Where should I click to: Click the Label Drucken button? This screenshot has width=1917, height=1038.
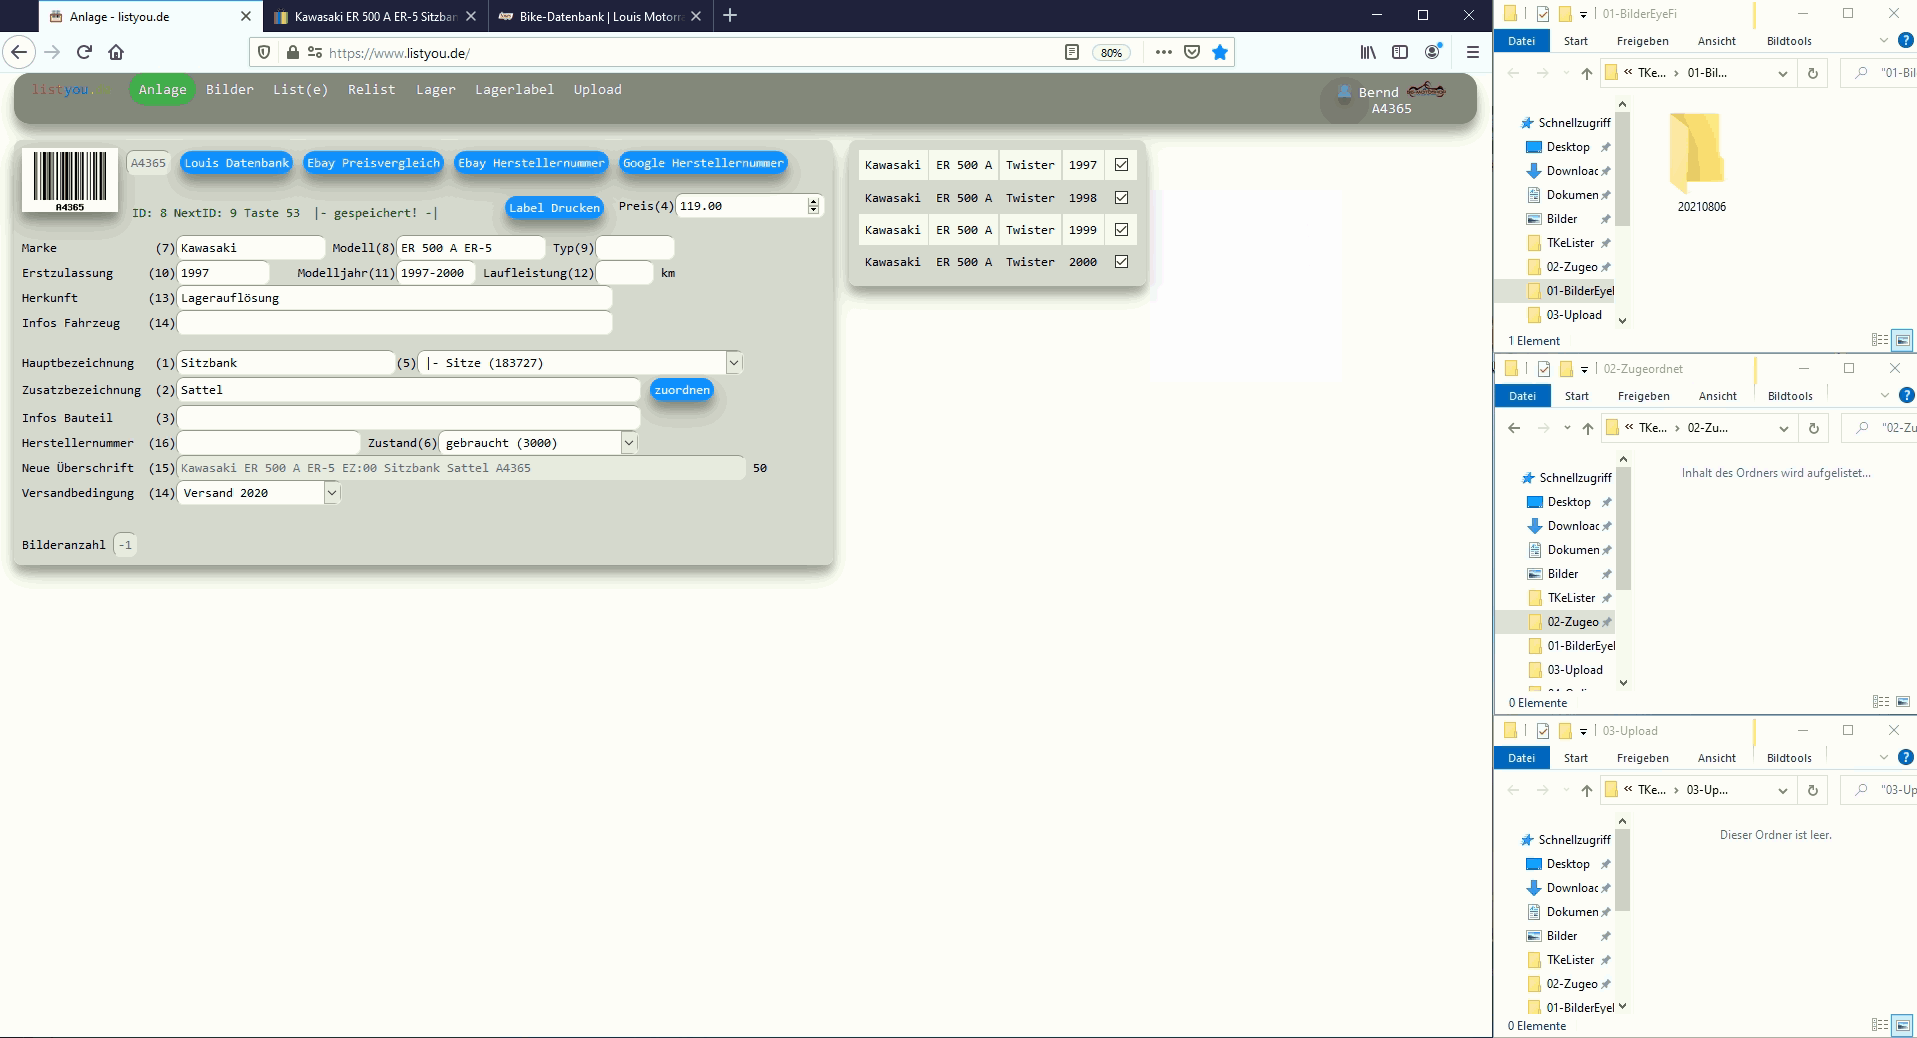554,208
